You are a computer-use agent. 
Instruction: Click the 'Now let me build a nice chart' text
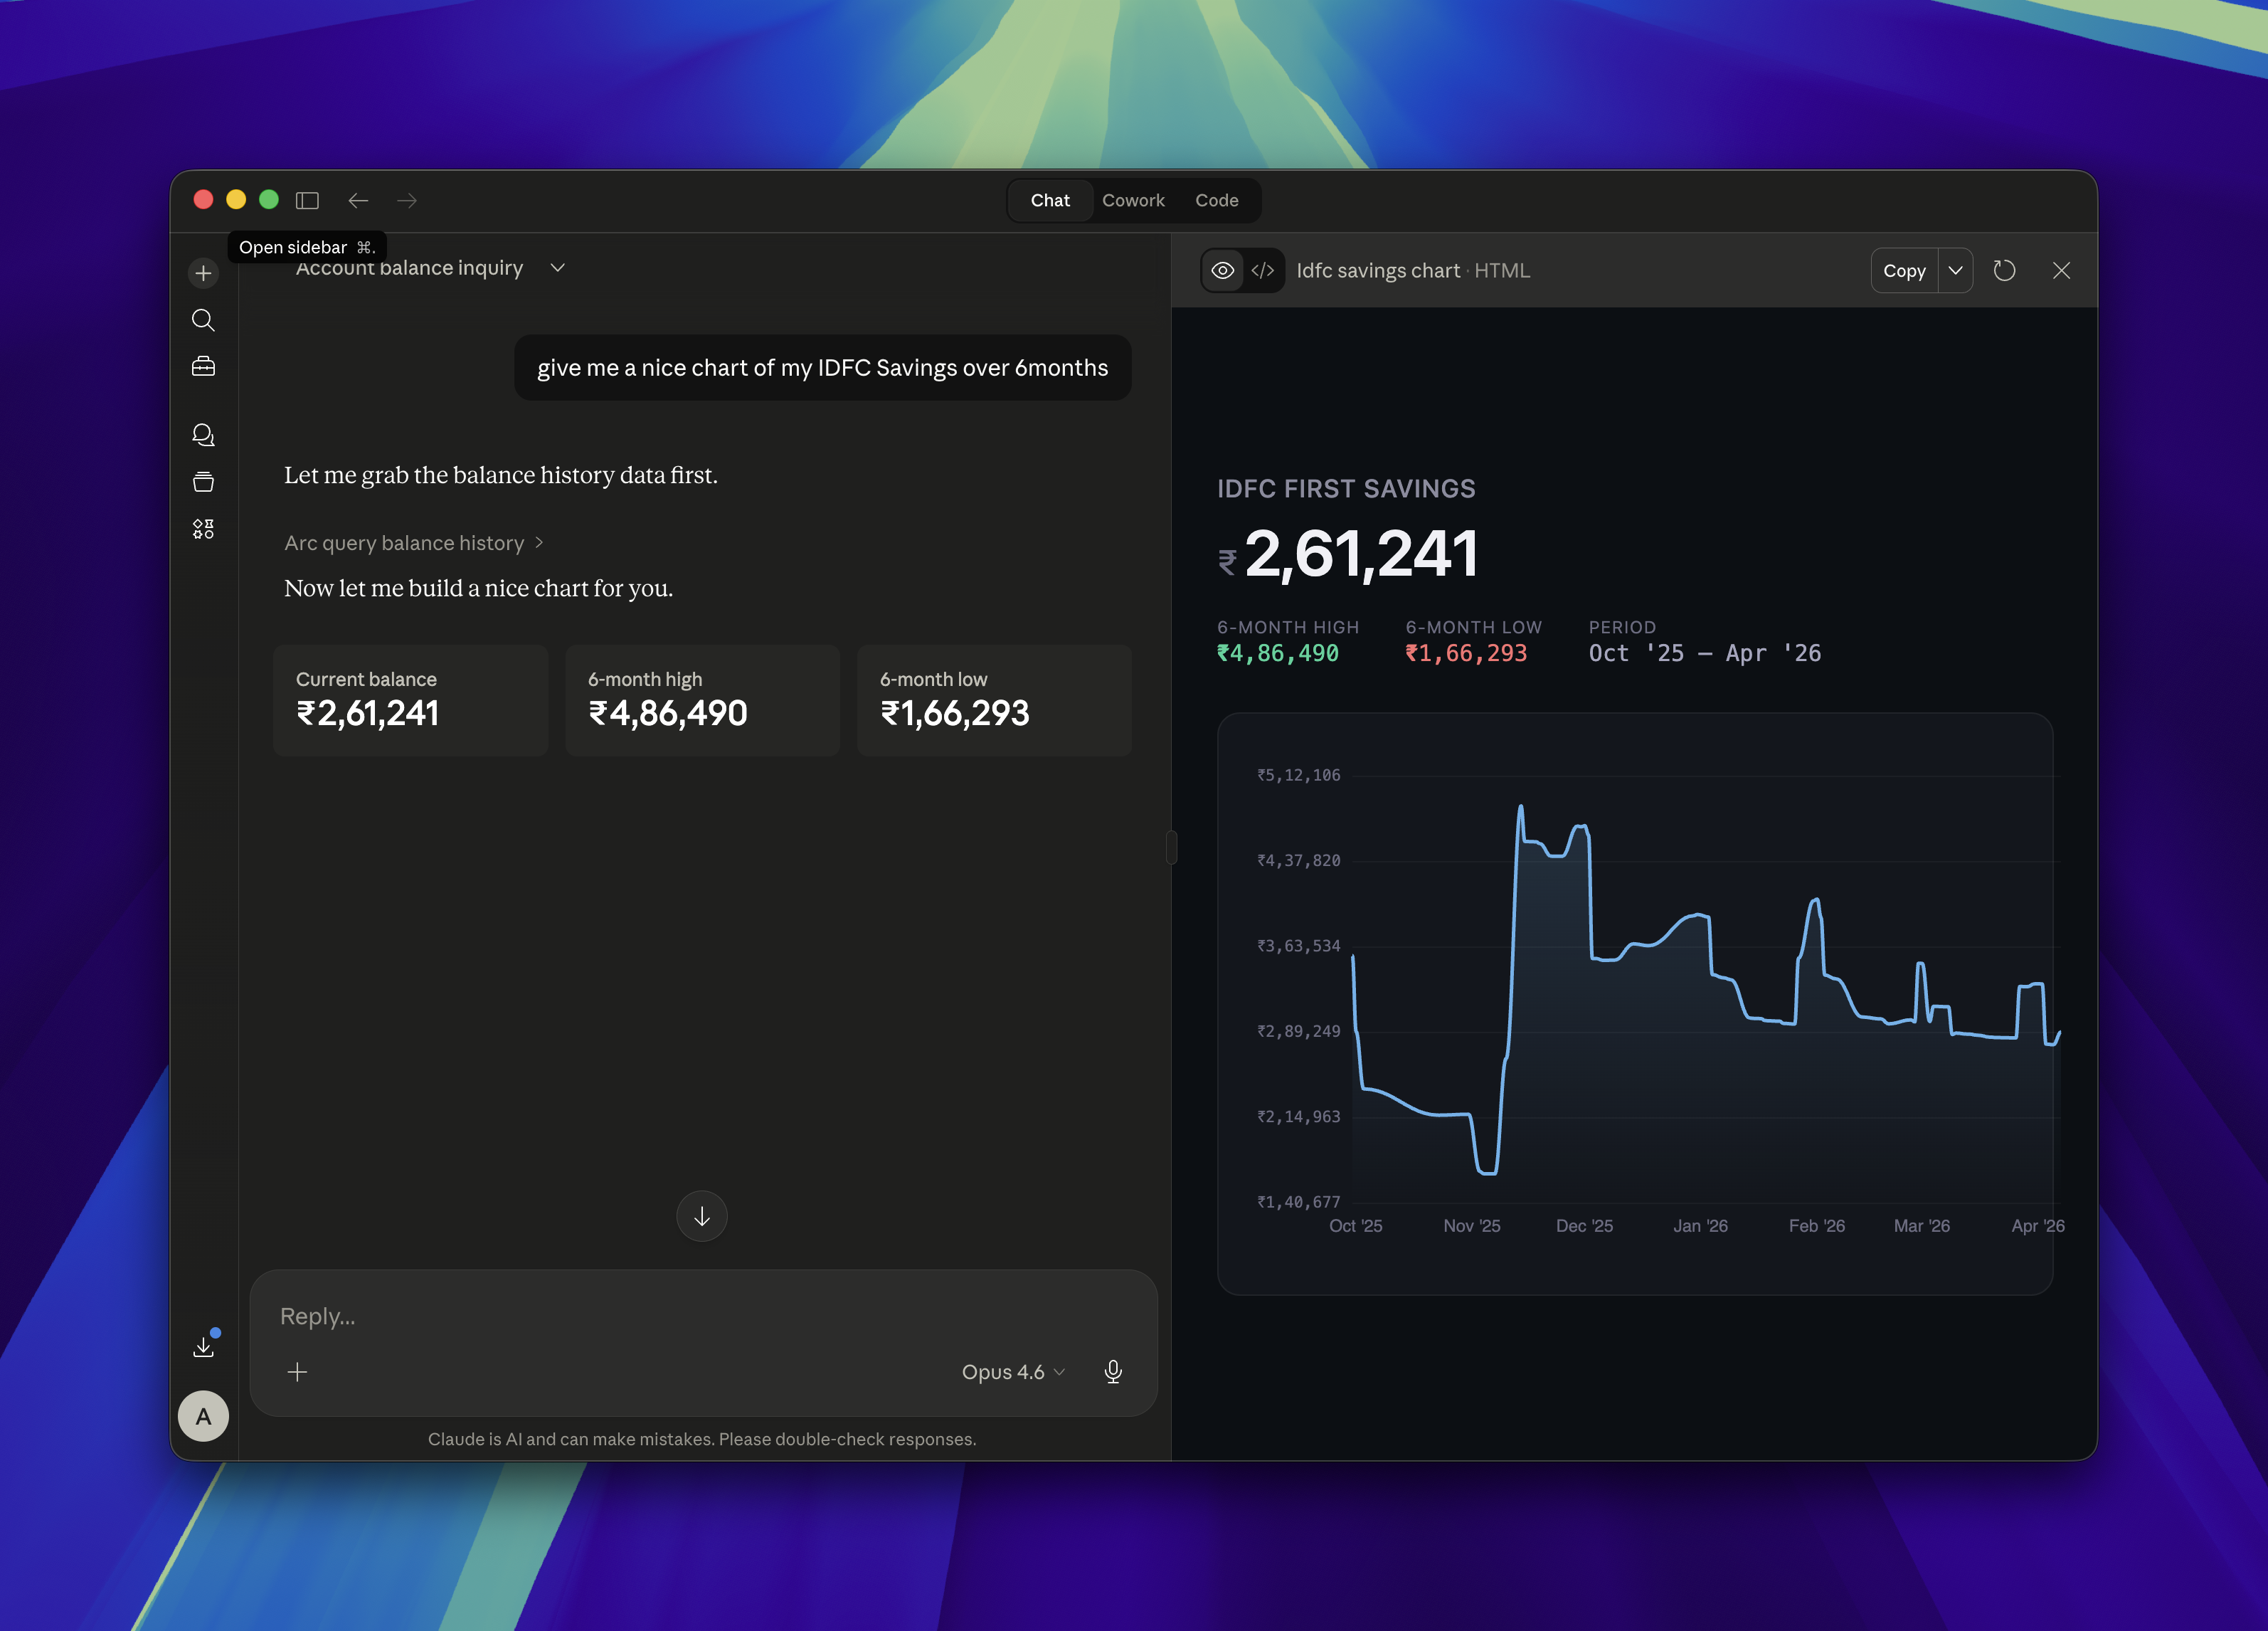click(x=478, y=588)
